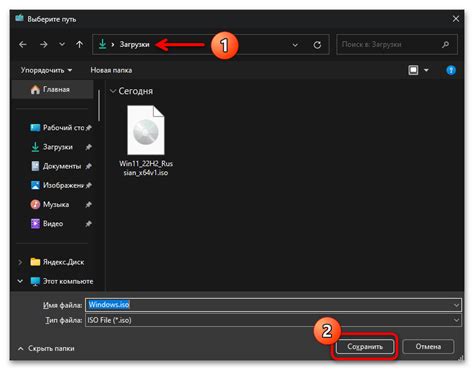Go back with the left arrow button
The height and width of the screenshot is (370, 474).
[x=23, y=44]
